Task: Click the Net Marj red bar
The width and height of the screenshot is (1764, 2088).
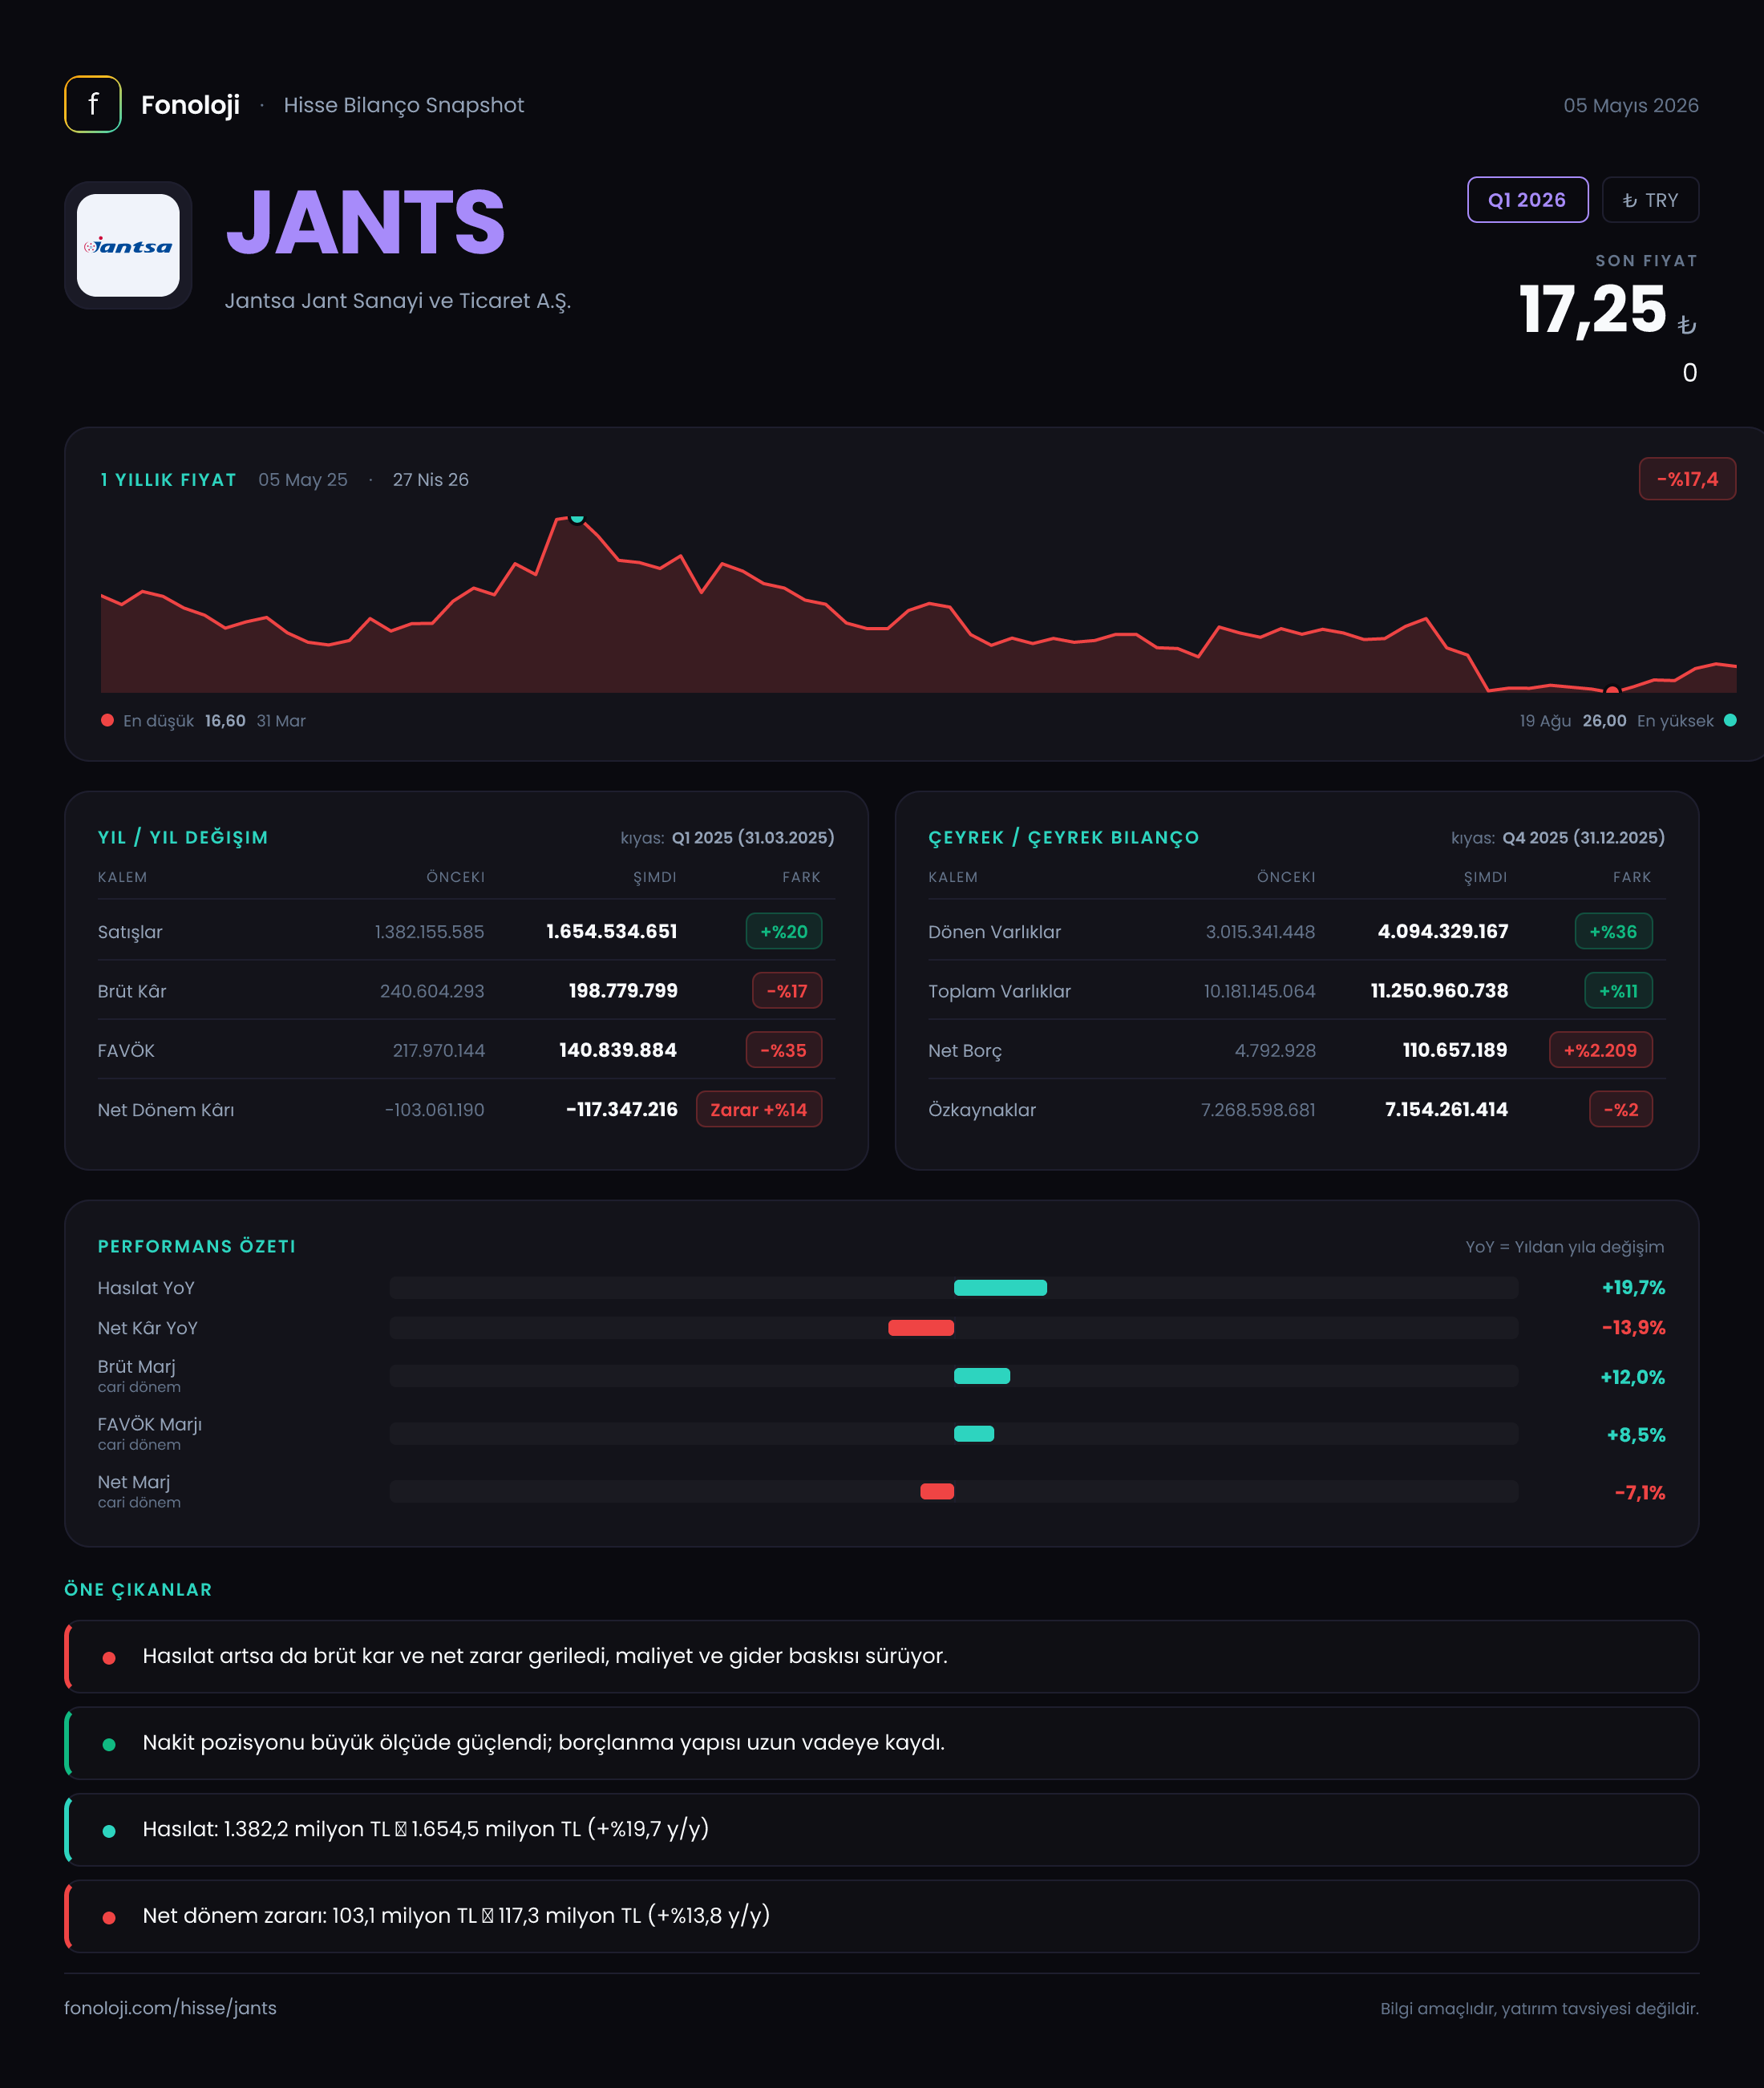Action: pyautogui.click(x=937, y=1492)
